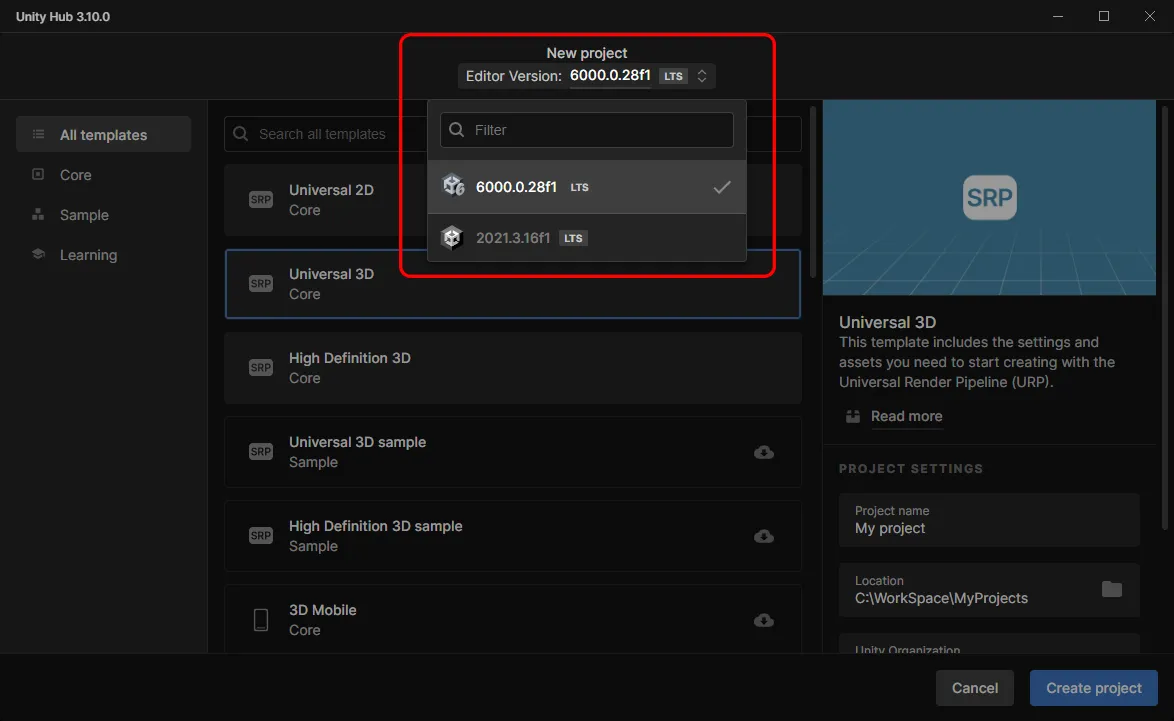Screen dimensions: 1174x721
Task: Click download icon for High Definition 3D sample
Action: point(763,536)
